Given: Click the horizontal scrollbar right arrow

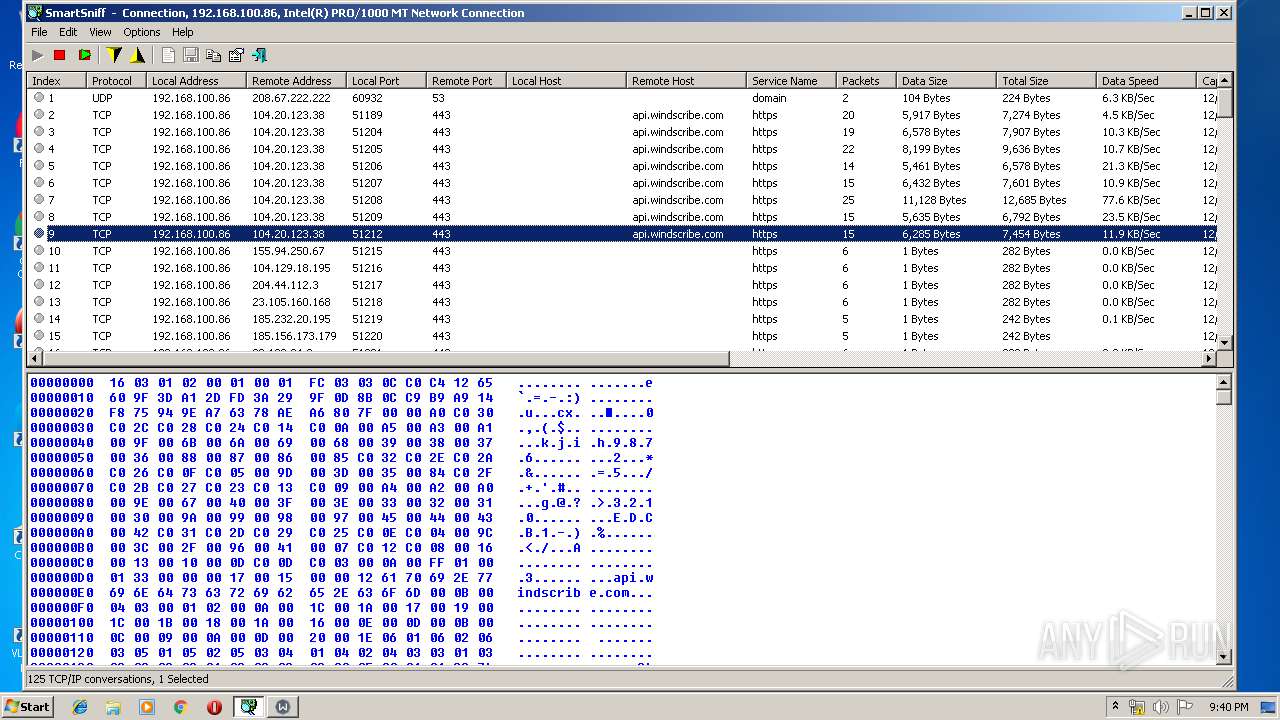Looking at the screenshot, I should (x=1209, y=358).
